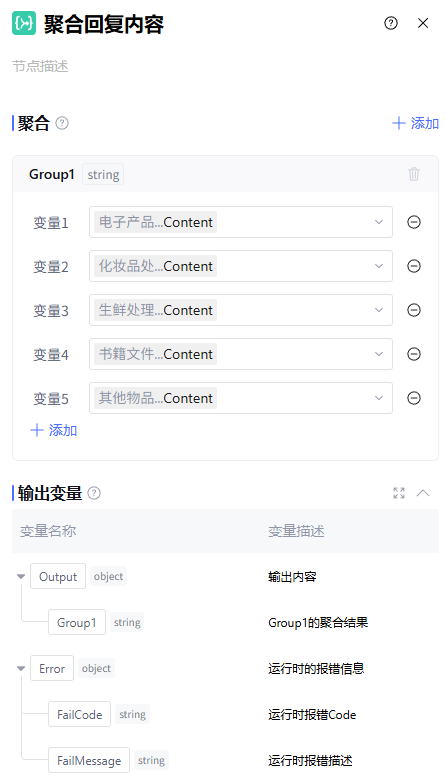Collapse the Error object tree node

click(x=21, y=668)
